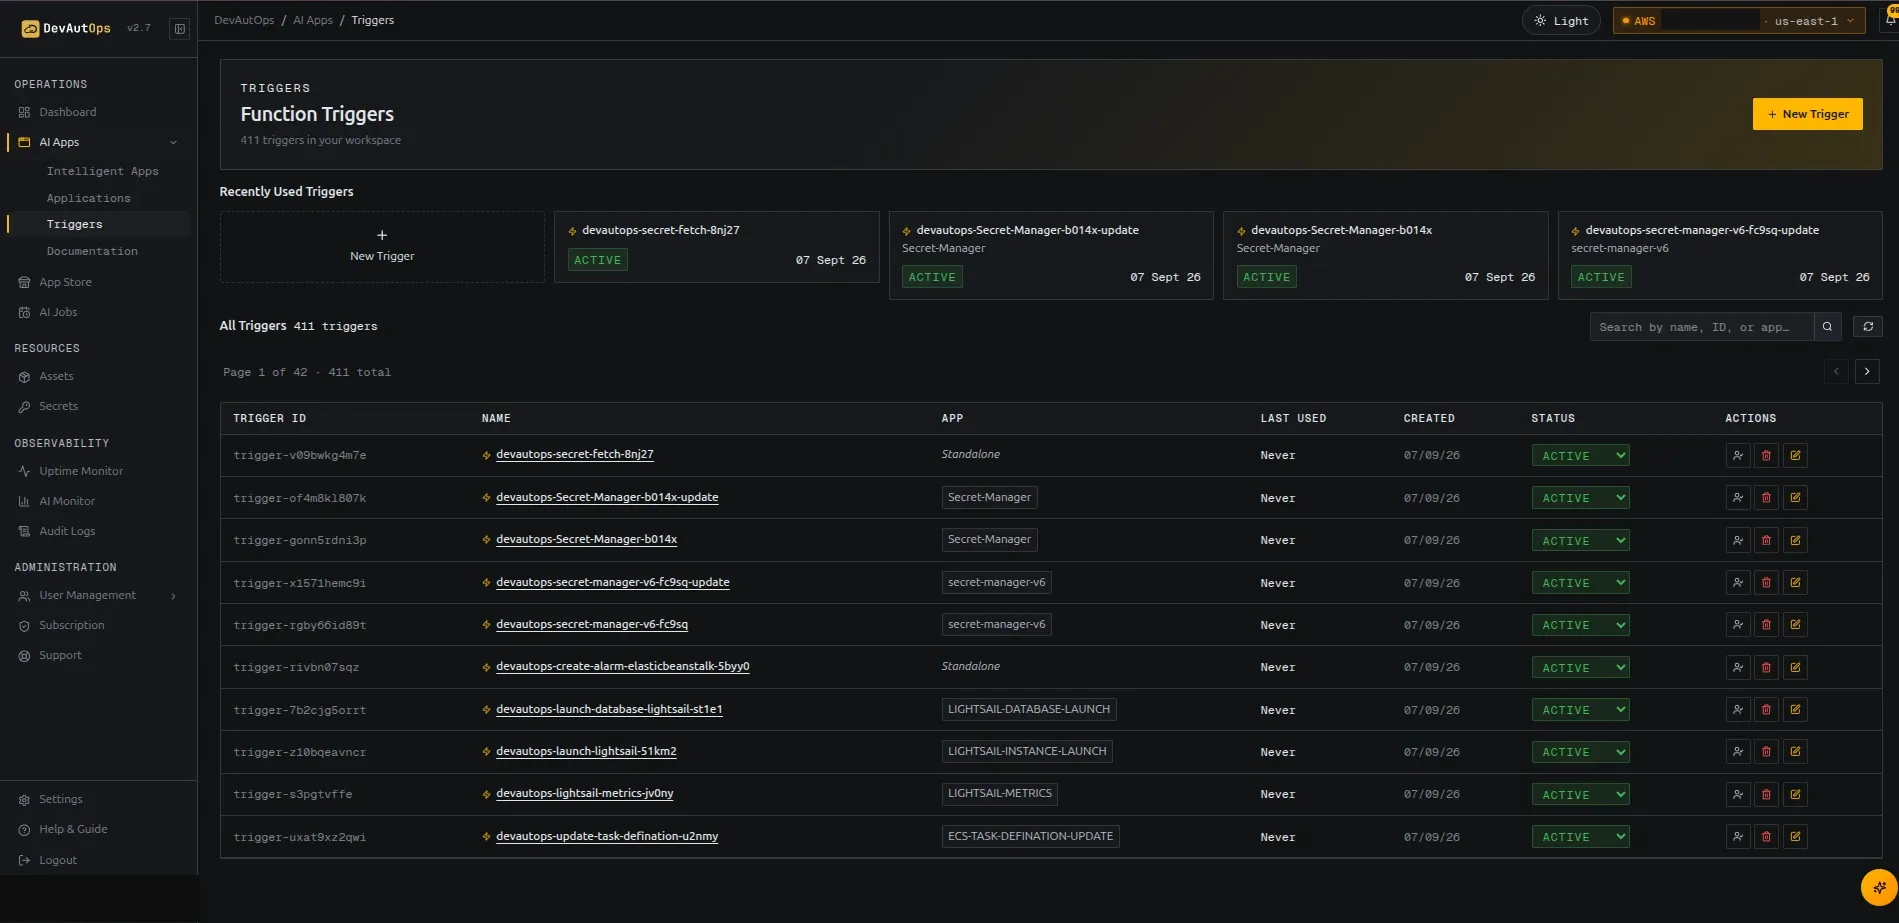Edit trigger devautops-lightsail-metrics-jv0ny
The width and height of the screenshot is (1899, 923).
click(1795, 795)
